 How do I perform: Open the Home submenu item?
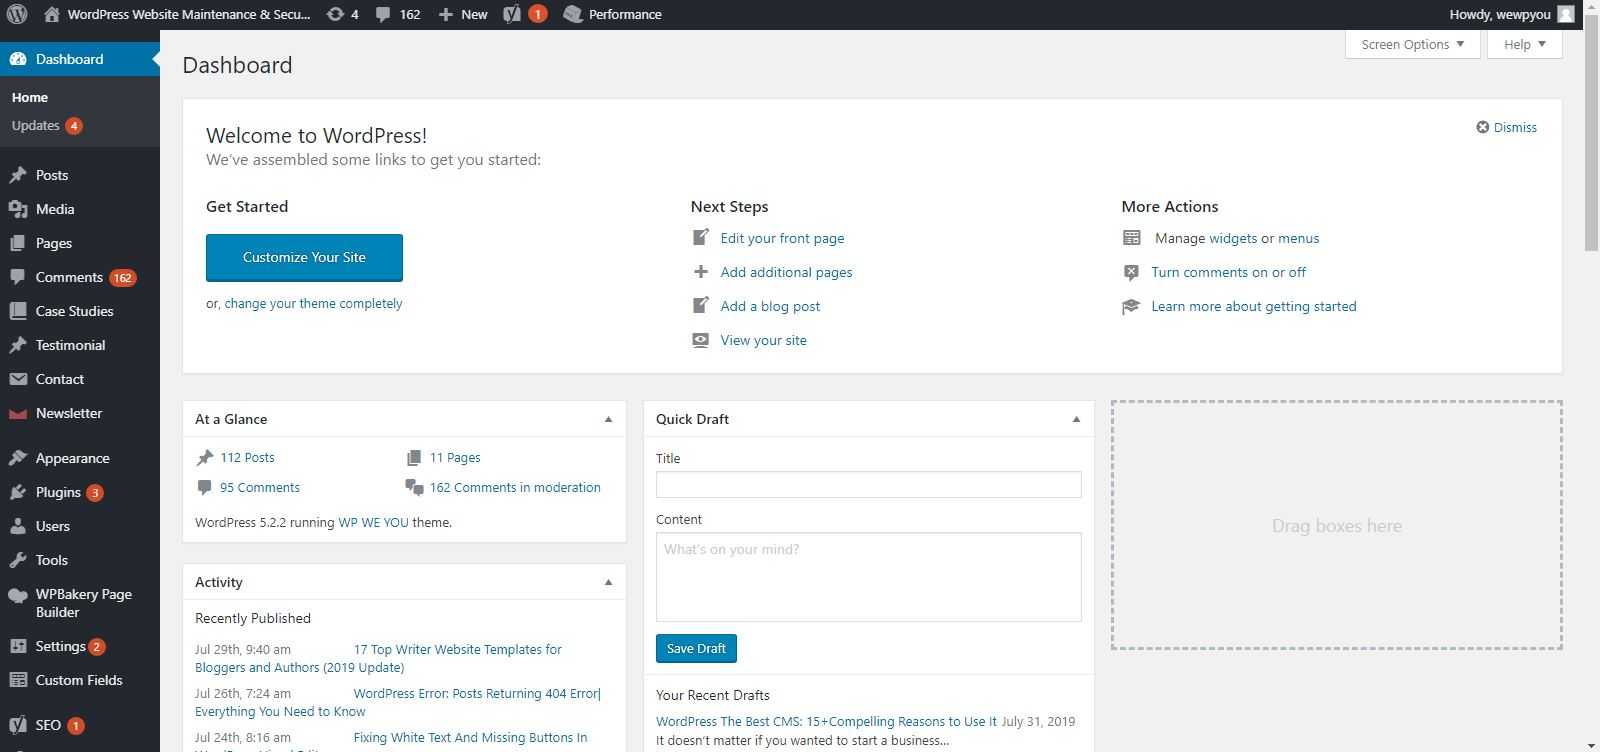pyautogui.click(x=30, y=97)
